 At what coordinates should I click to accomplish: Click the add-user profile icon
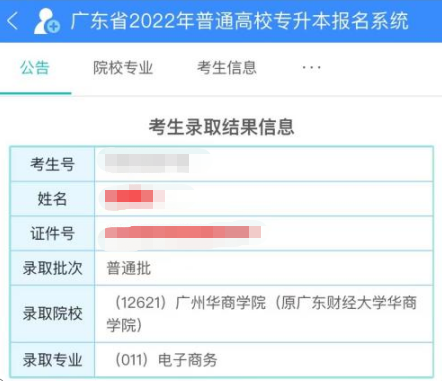point(47,21)
